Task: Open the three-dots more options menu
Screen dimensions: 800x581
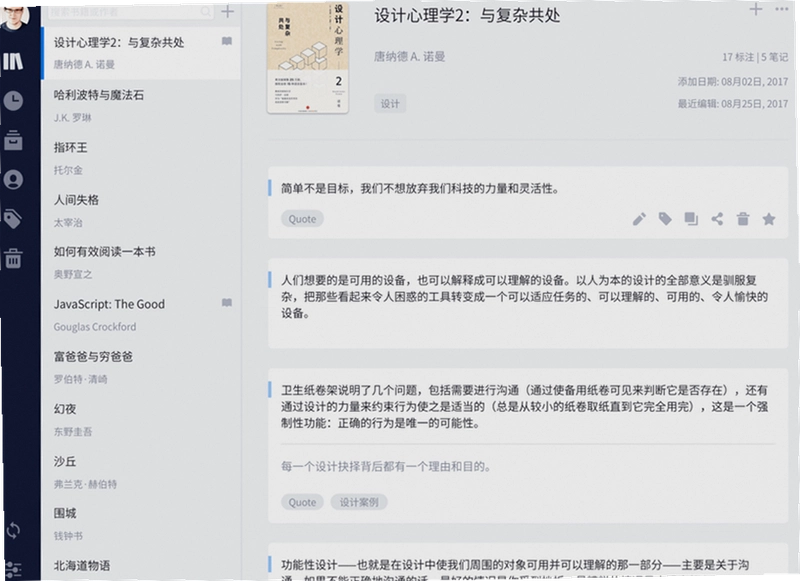Action: pyautogui.click(x=782, y=9)
